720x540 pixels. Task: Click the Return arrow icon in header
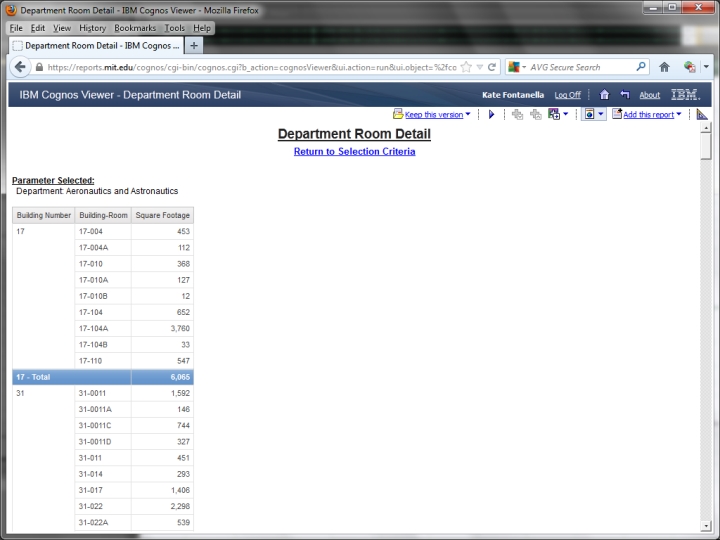624,95
